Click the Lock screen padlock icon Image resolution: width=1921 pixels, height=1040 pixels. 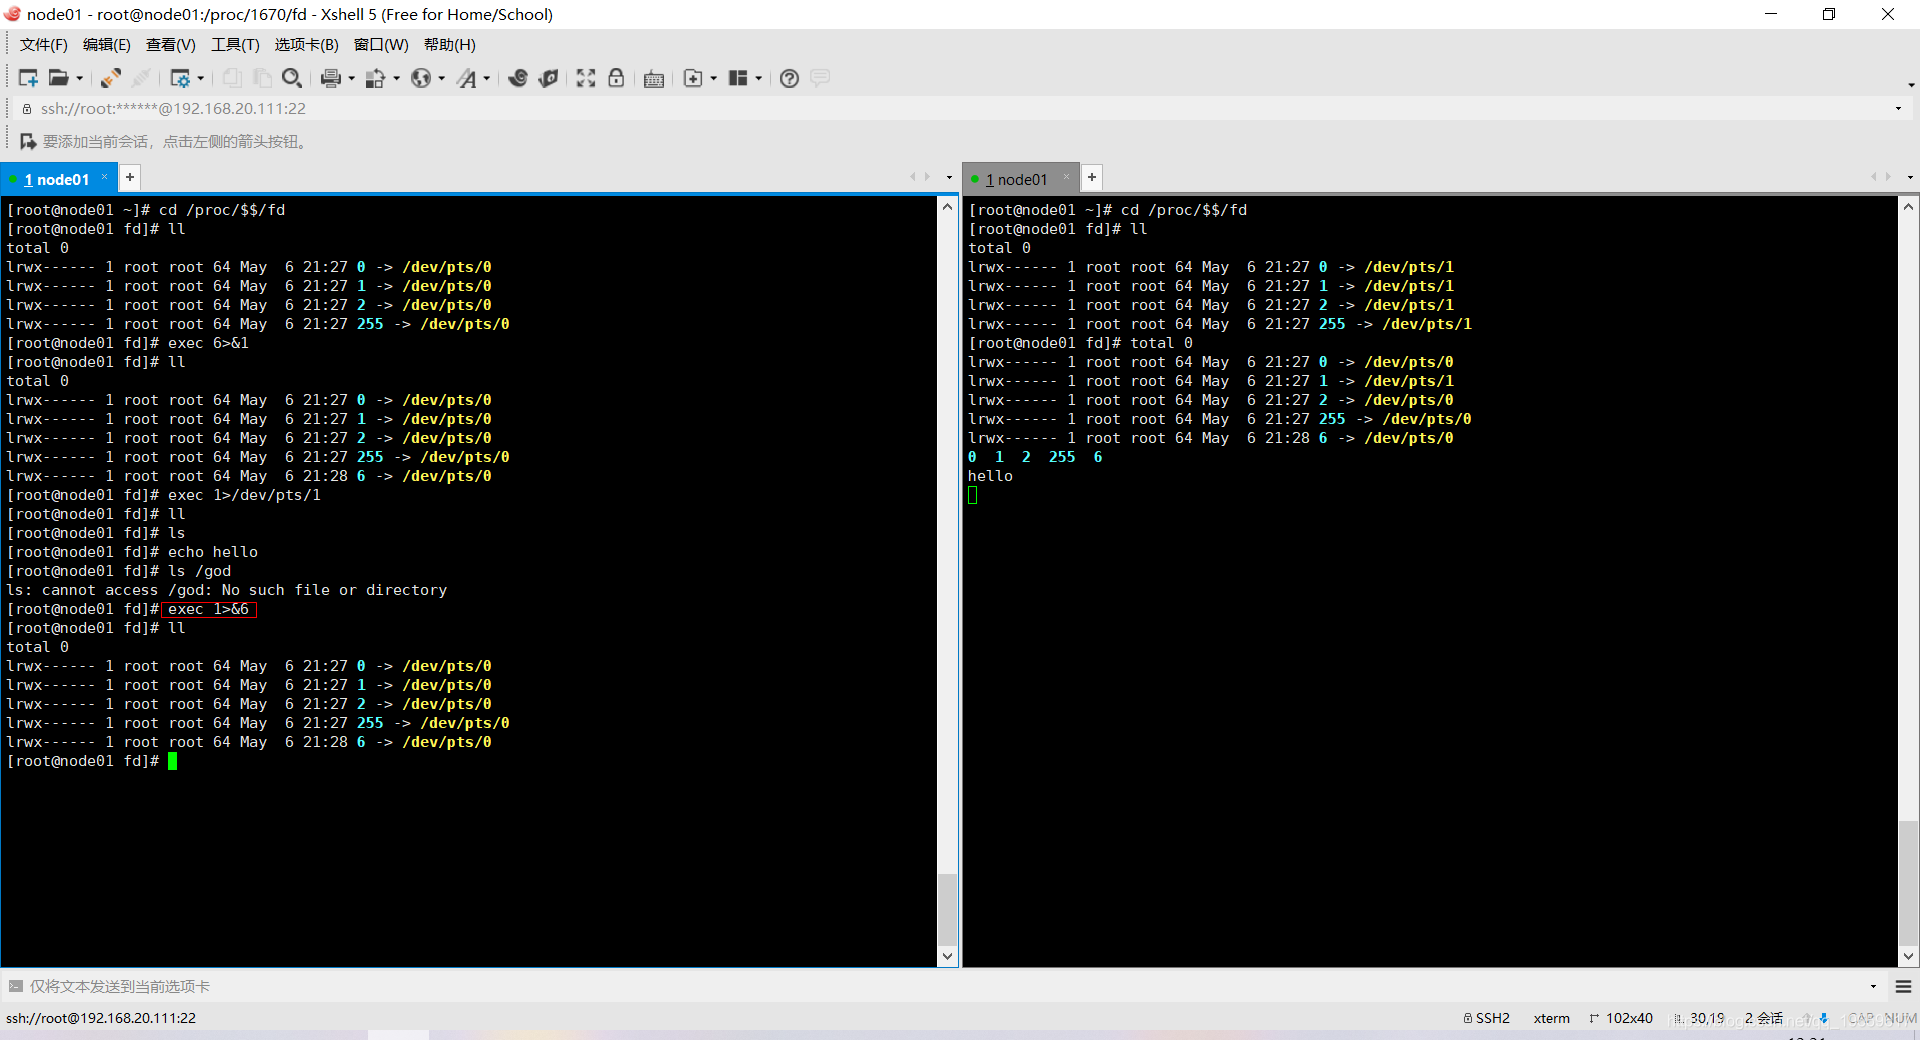pos(616,78)
